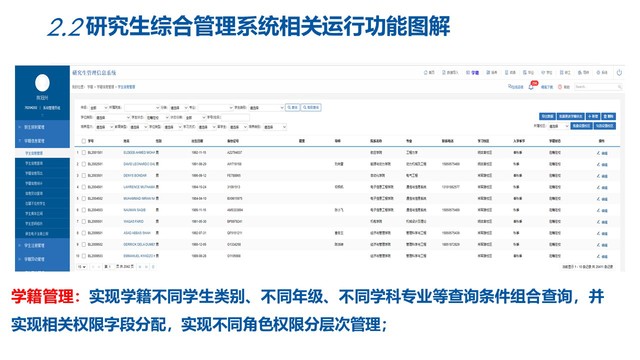Click the magnifier icon inside the Search box
The image size is (640, 360).
coord(619,87)
